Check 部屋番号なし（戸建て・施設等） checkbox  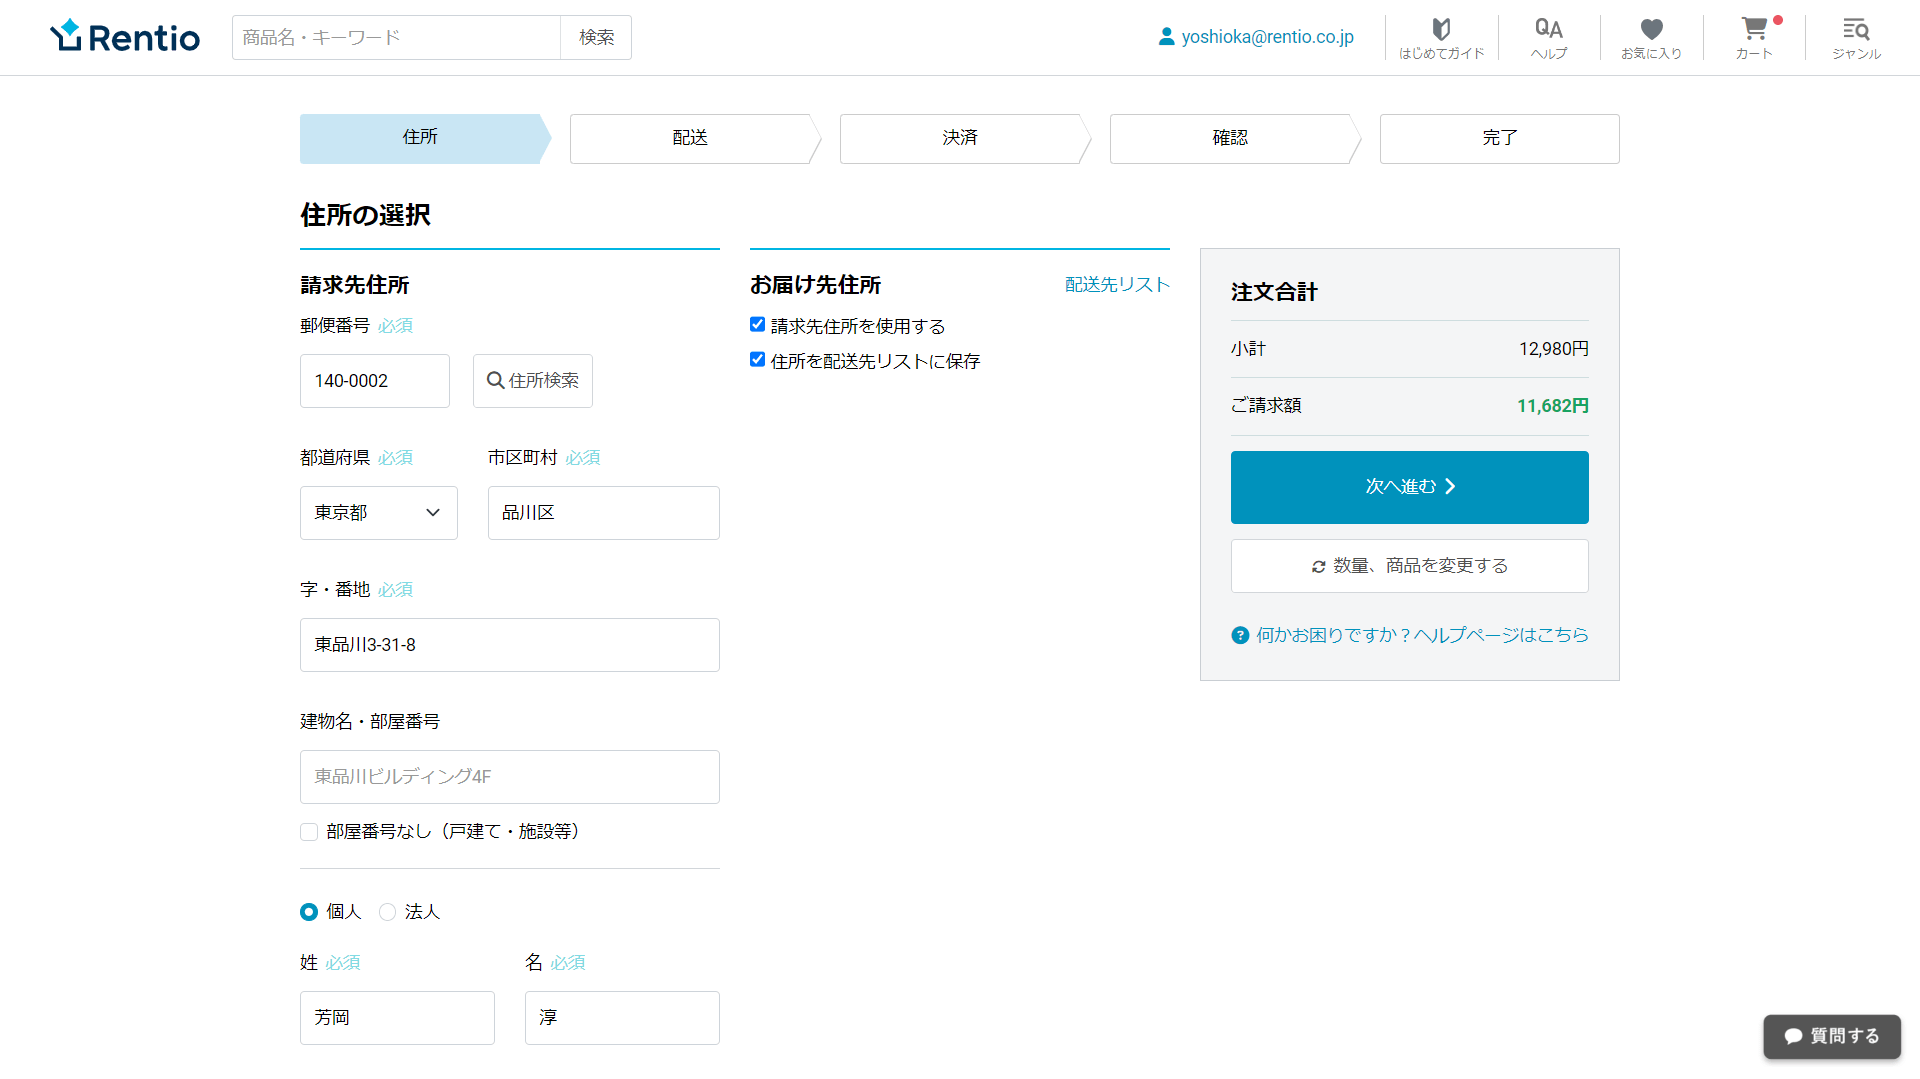tap(309, 832)
